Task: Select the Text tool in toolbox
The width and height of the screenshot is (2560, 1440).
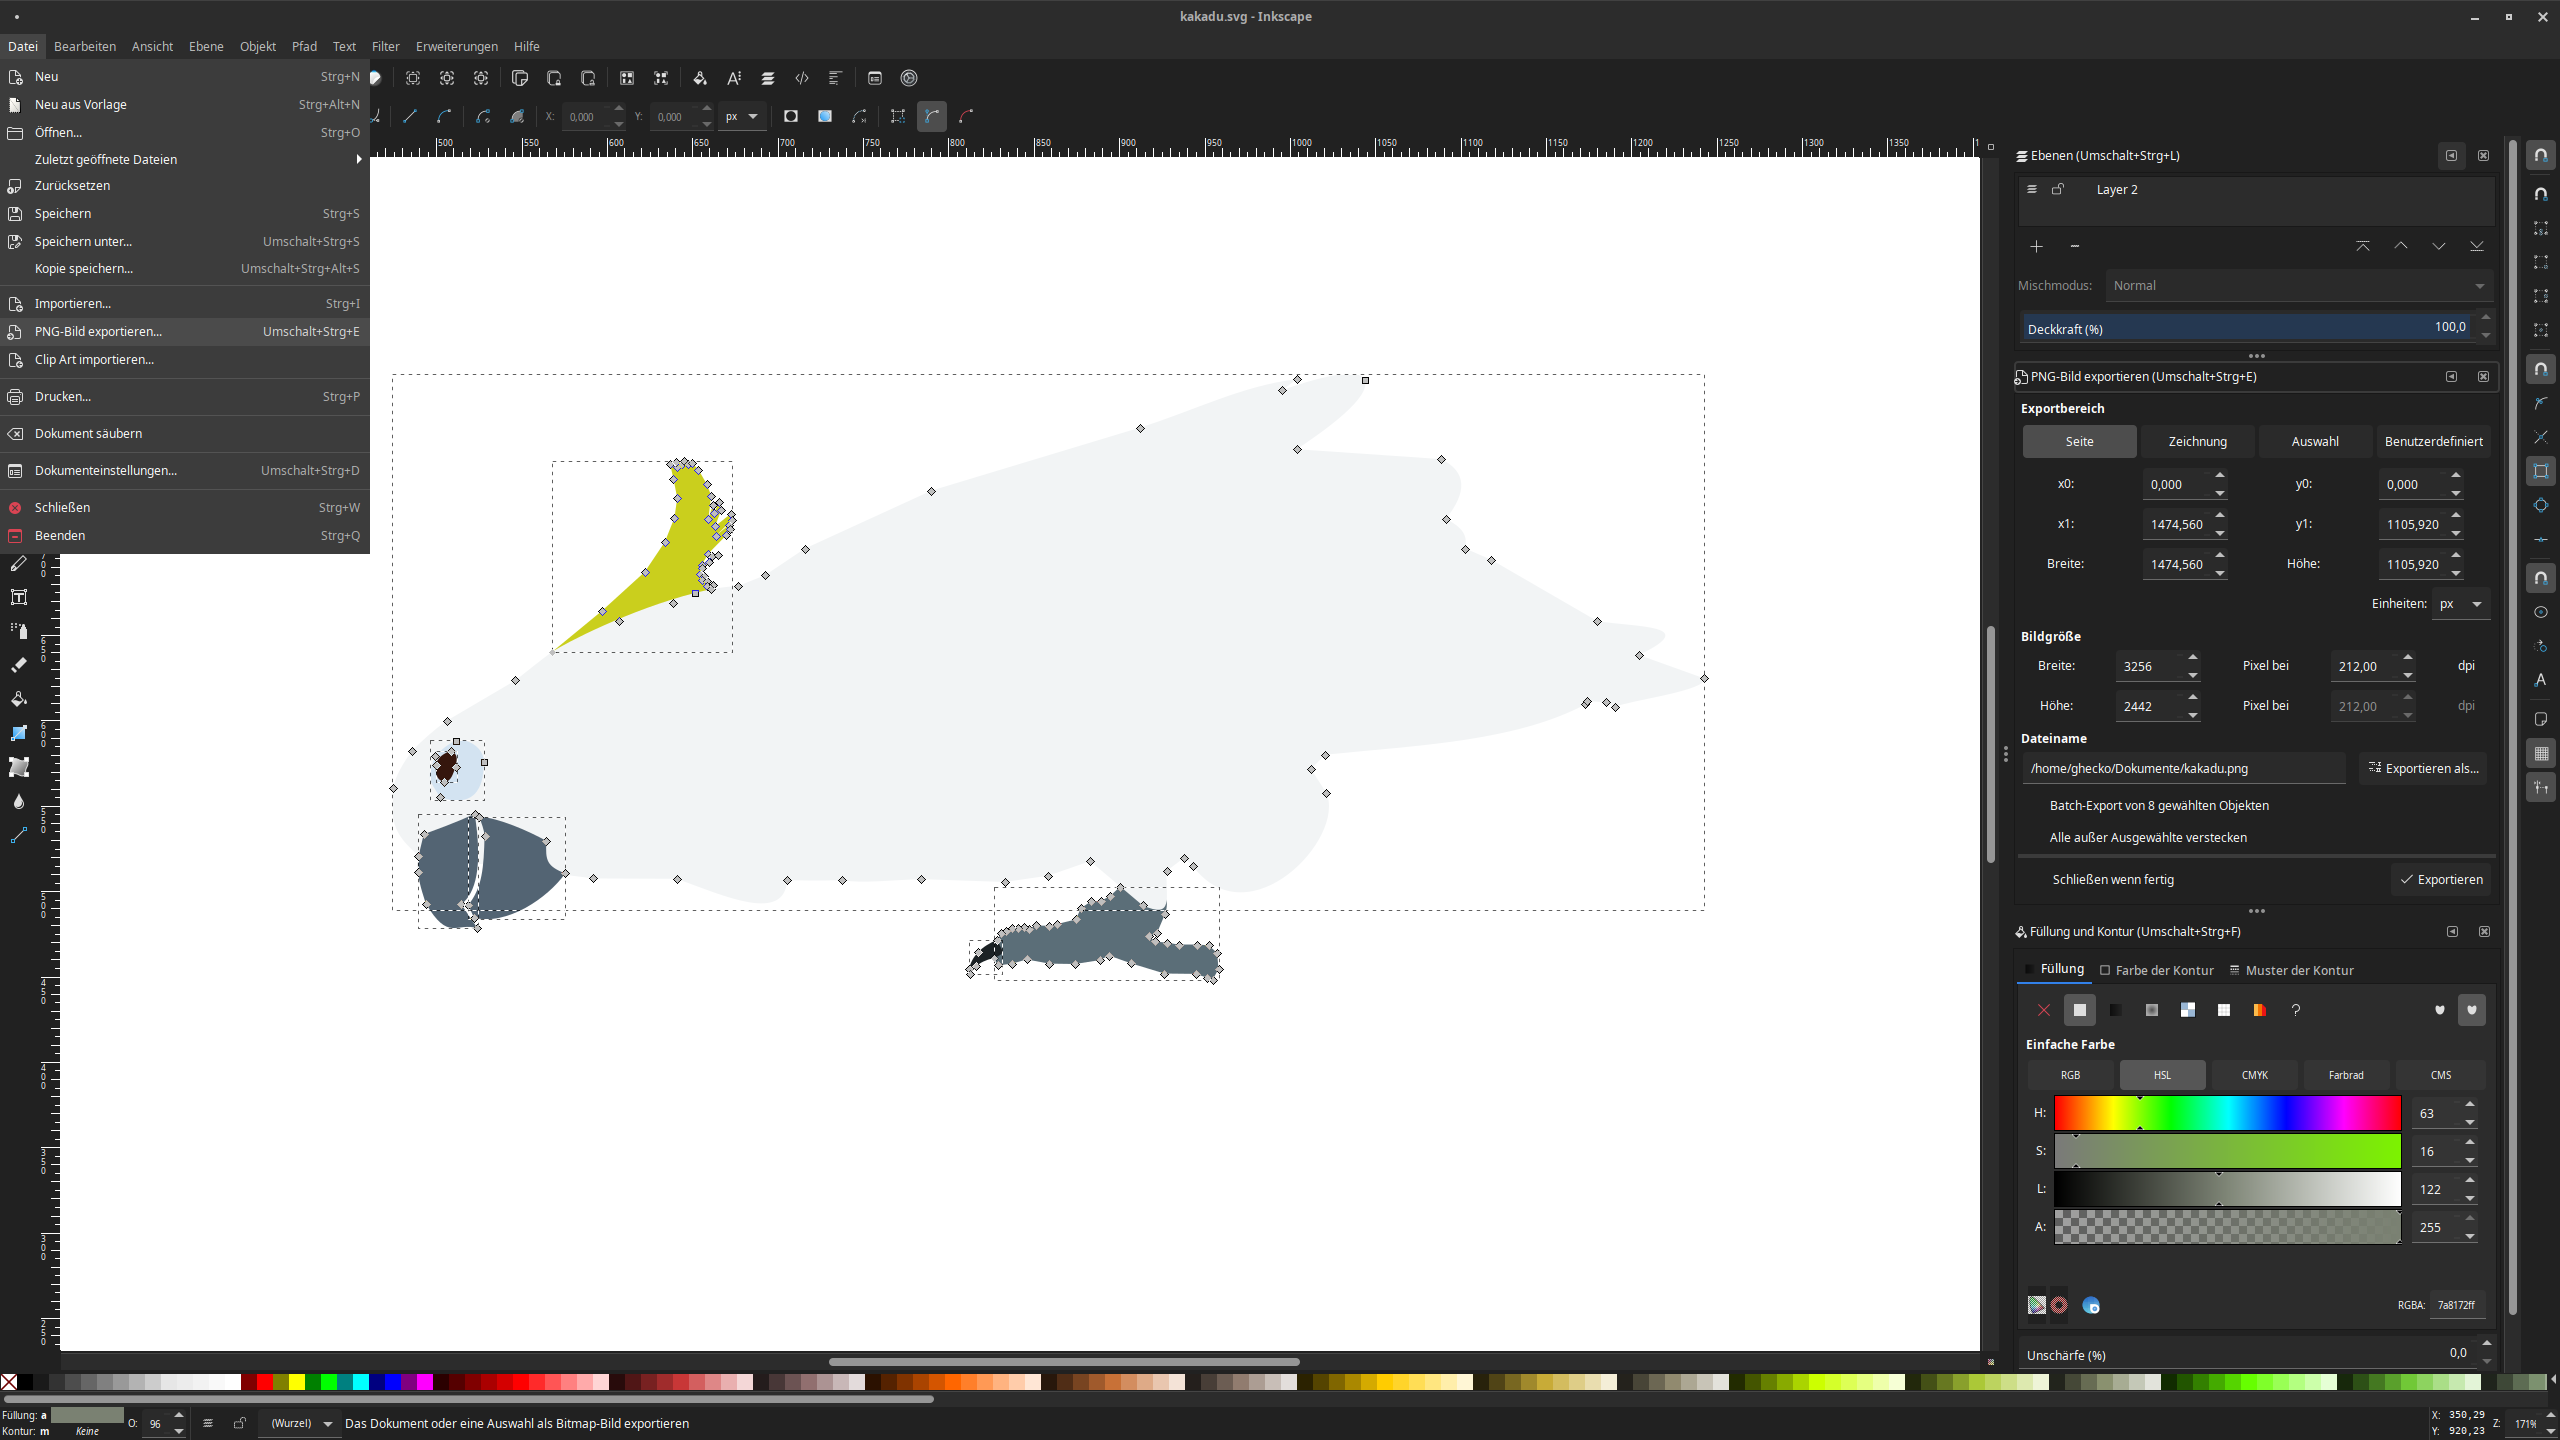Action: [18, 597]
